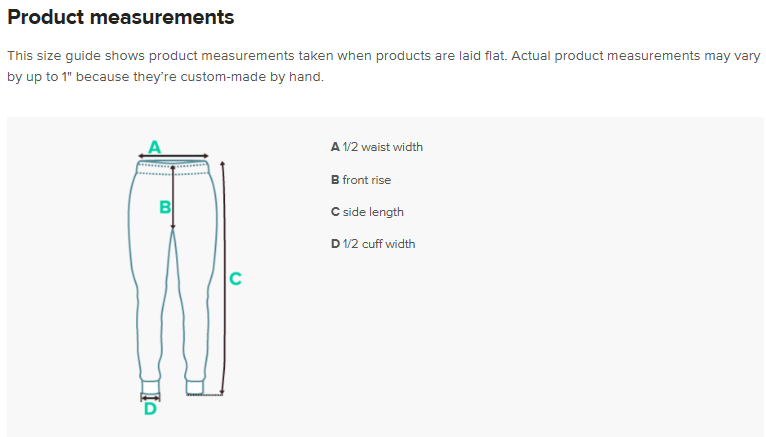This screenshot has height=437, width=766.
Task: Click the green letter D below cuff
Action: 150,408
